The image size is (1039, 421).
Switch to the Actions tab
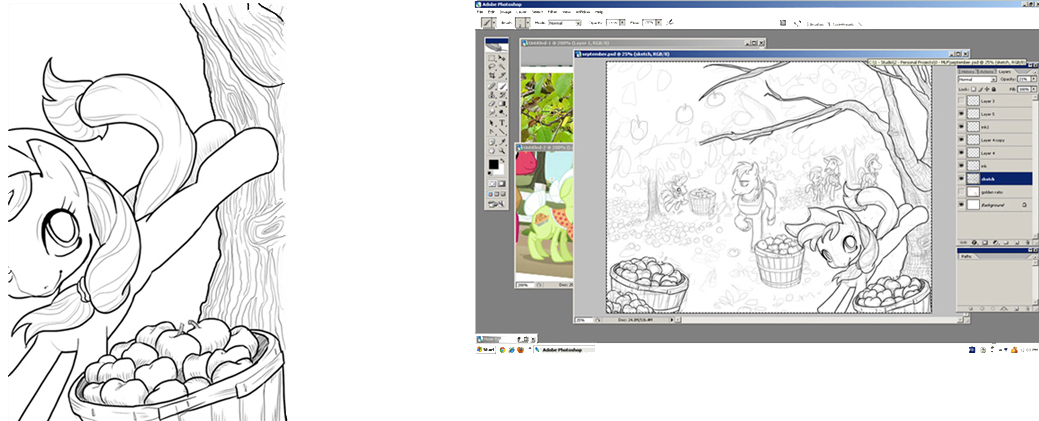click(987, 72)
